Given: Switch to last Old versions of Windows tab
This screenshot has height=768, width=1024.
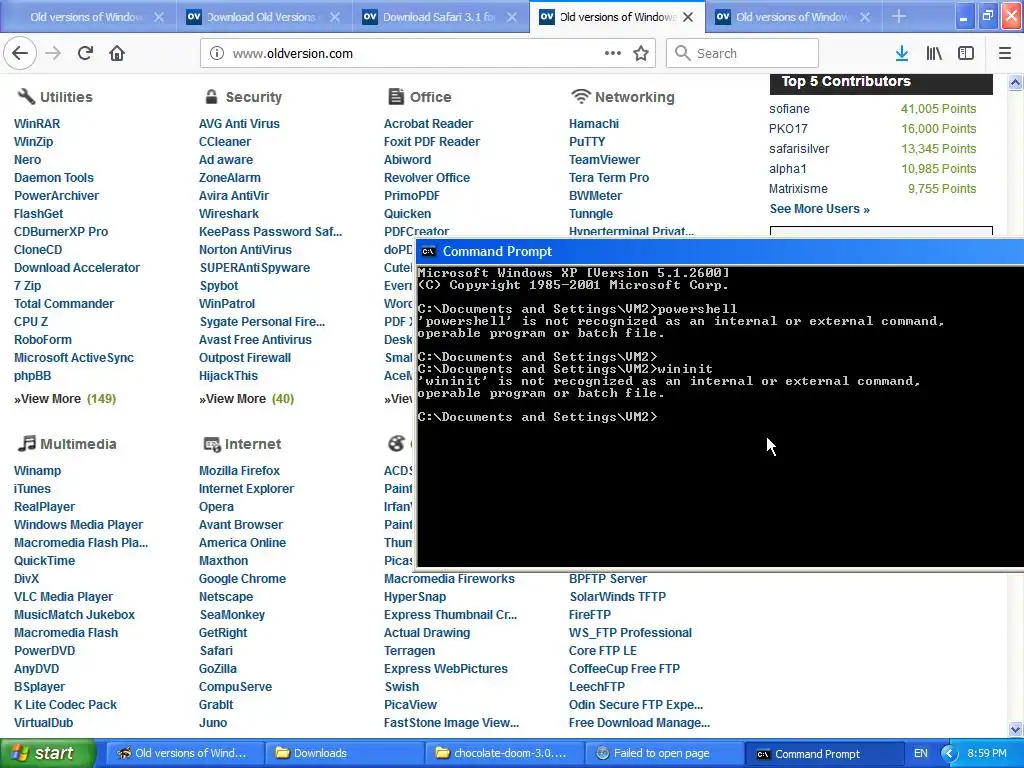Looking at the screenshot, I should coord(792,17).
